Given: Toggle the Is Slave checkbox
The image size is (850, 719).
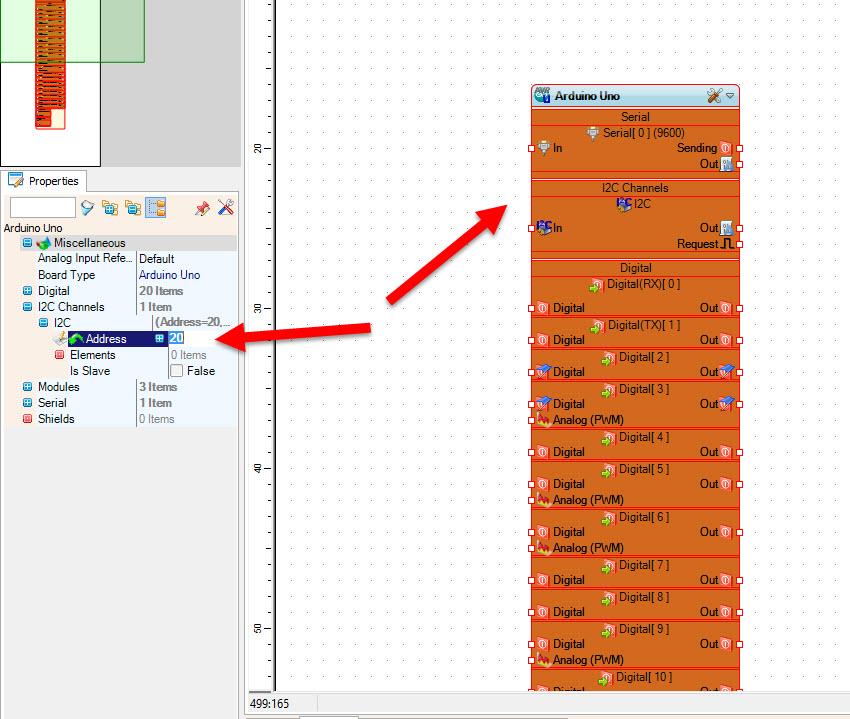Looking at the screenshot, I should pyautogui.click(x=176, y=371).
